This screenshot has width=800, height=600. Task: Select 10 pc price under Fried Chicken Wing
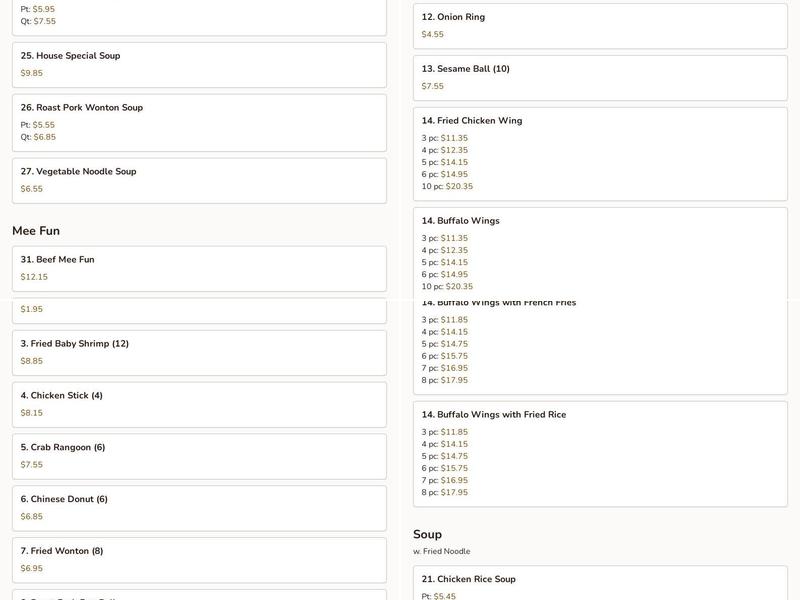458,186
